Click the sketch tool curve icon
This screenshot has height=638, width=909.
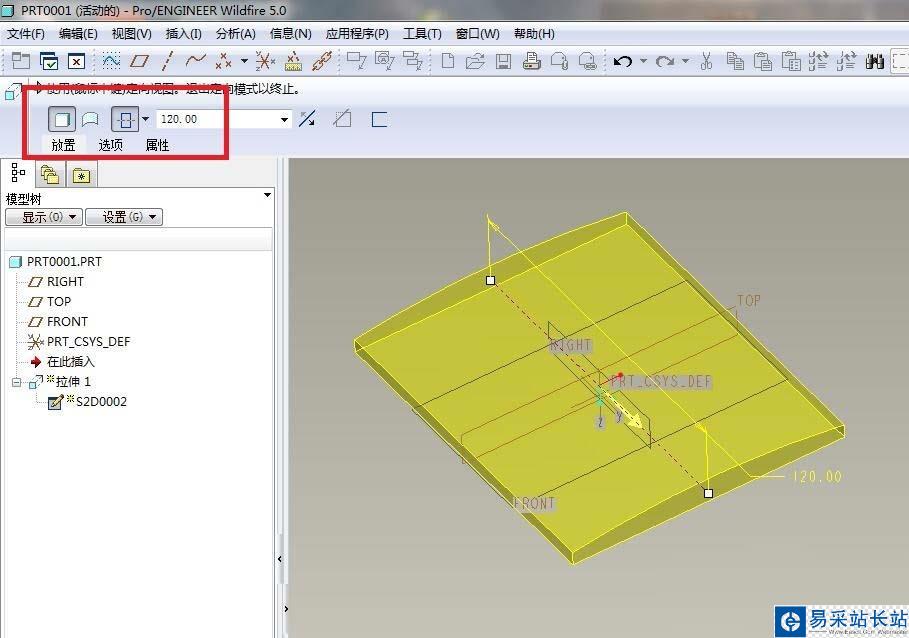click(111, 60)
